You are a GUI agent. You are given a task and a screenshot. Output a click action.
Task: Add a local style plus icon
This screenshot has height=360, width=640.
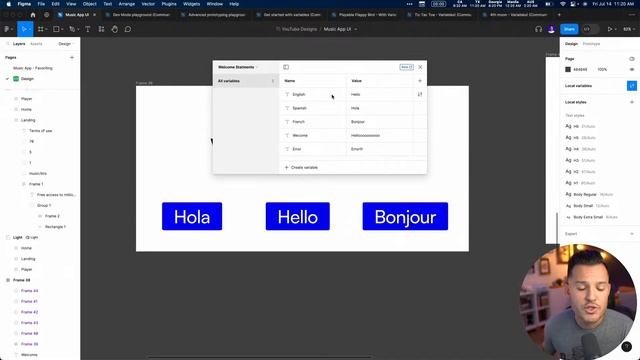(x=632, y=102)
